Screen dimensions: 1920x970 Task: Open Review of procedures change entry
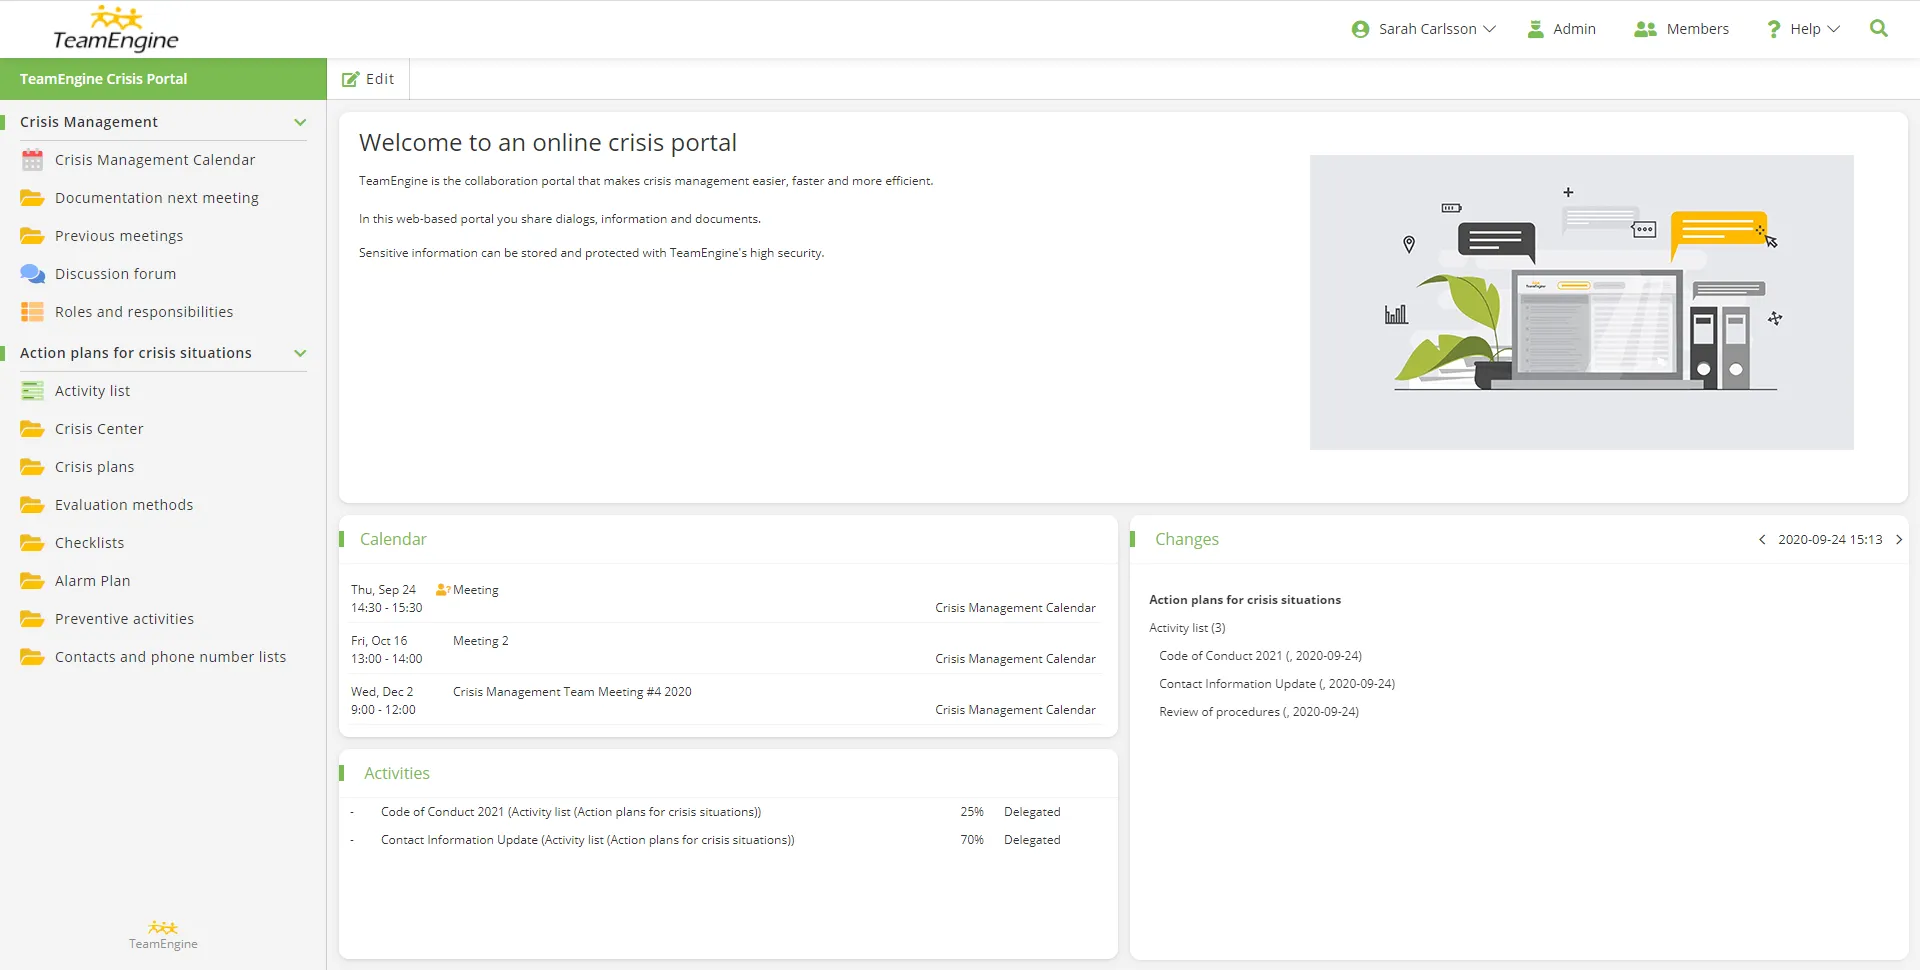click(x=1259, y=712)
